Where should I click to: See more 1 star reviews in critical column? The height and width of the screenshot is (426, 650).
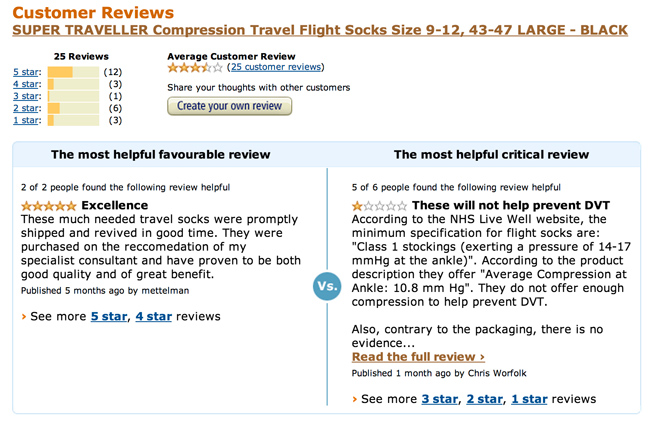(x=530, y=399)
